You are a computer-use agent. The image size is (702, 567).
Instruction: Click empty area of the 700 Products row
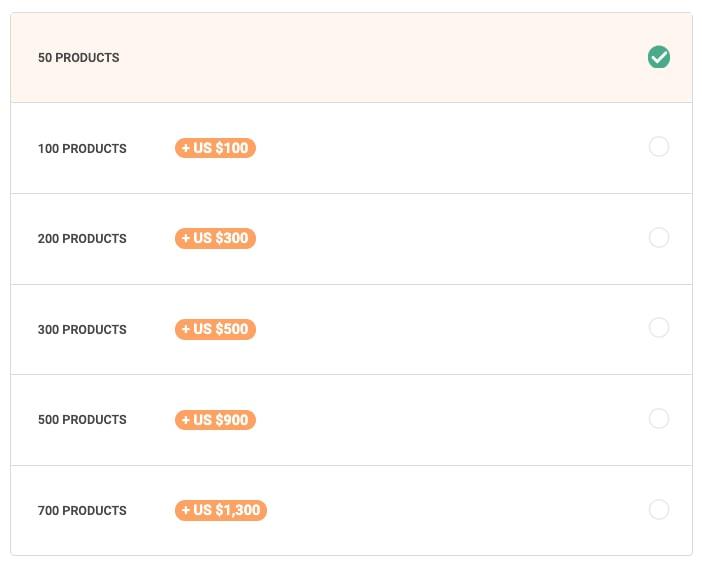(x=448, y=510)
